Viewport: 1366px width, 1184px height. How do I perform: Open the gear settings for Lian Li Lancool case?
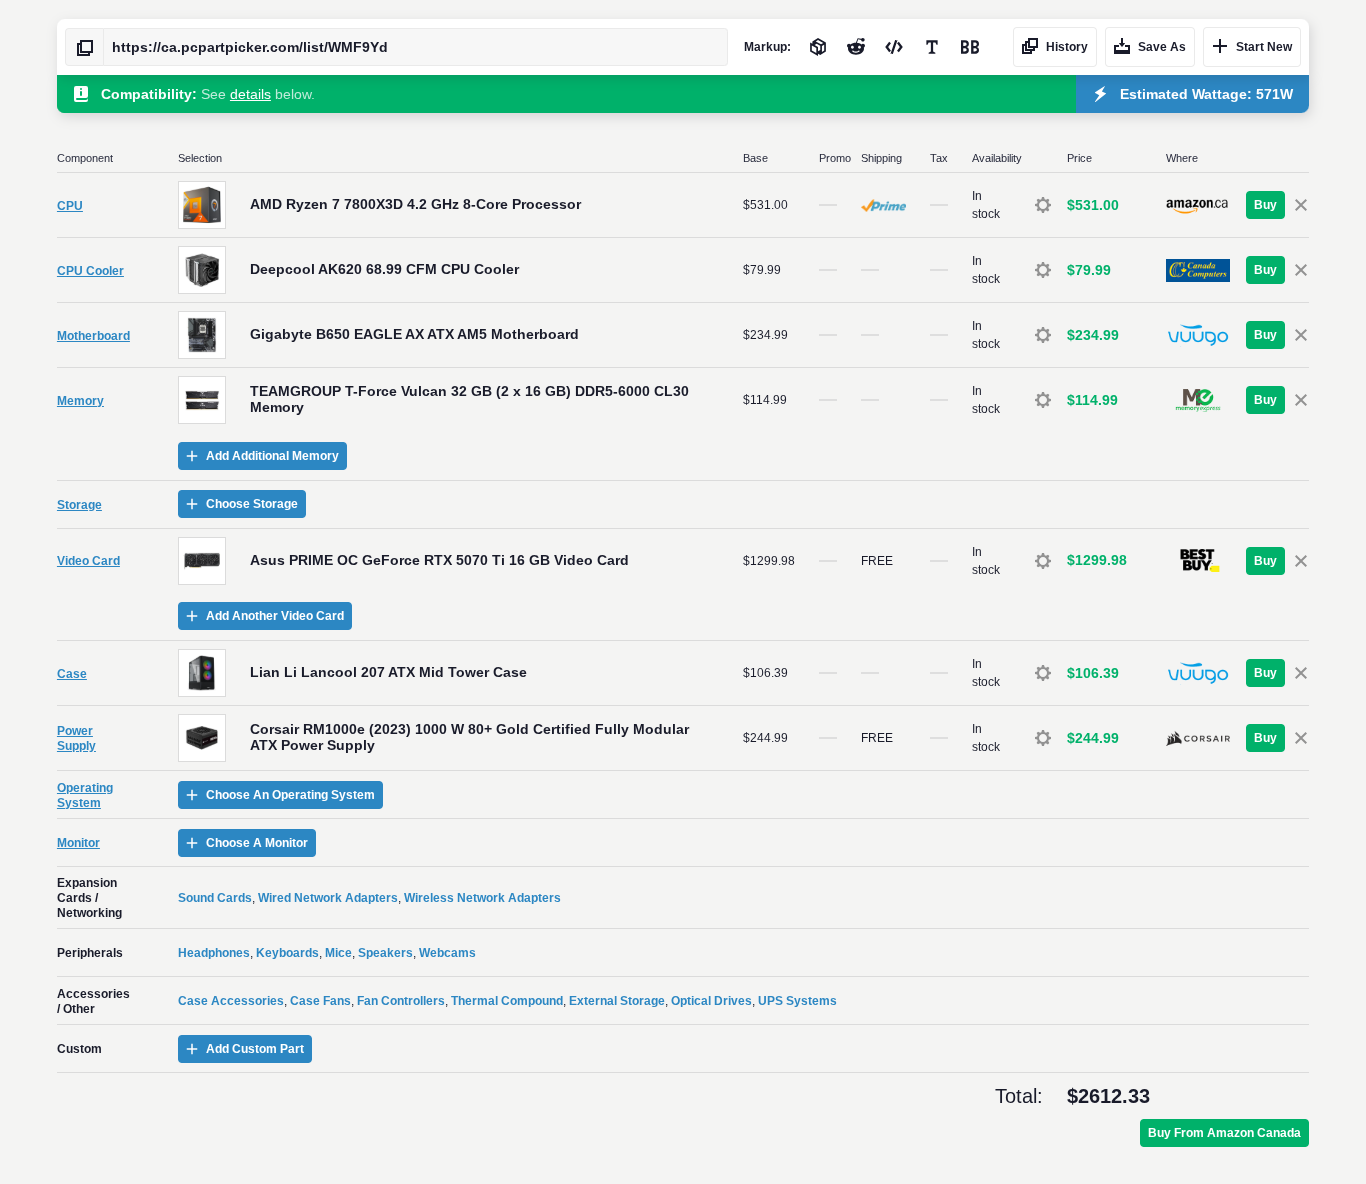click(1043, 673)
